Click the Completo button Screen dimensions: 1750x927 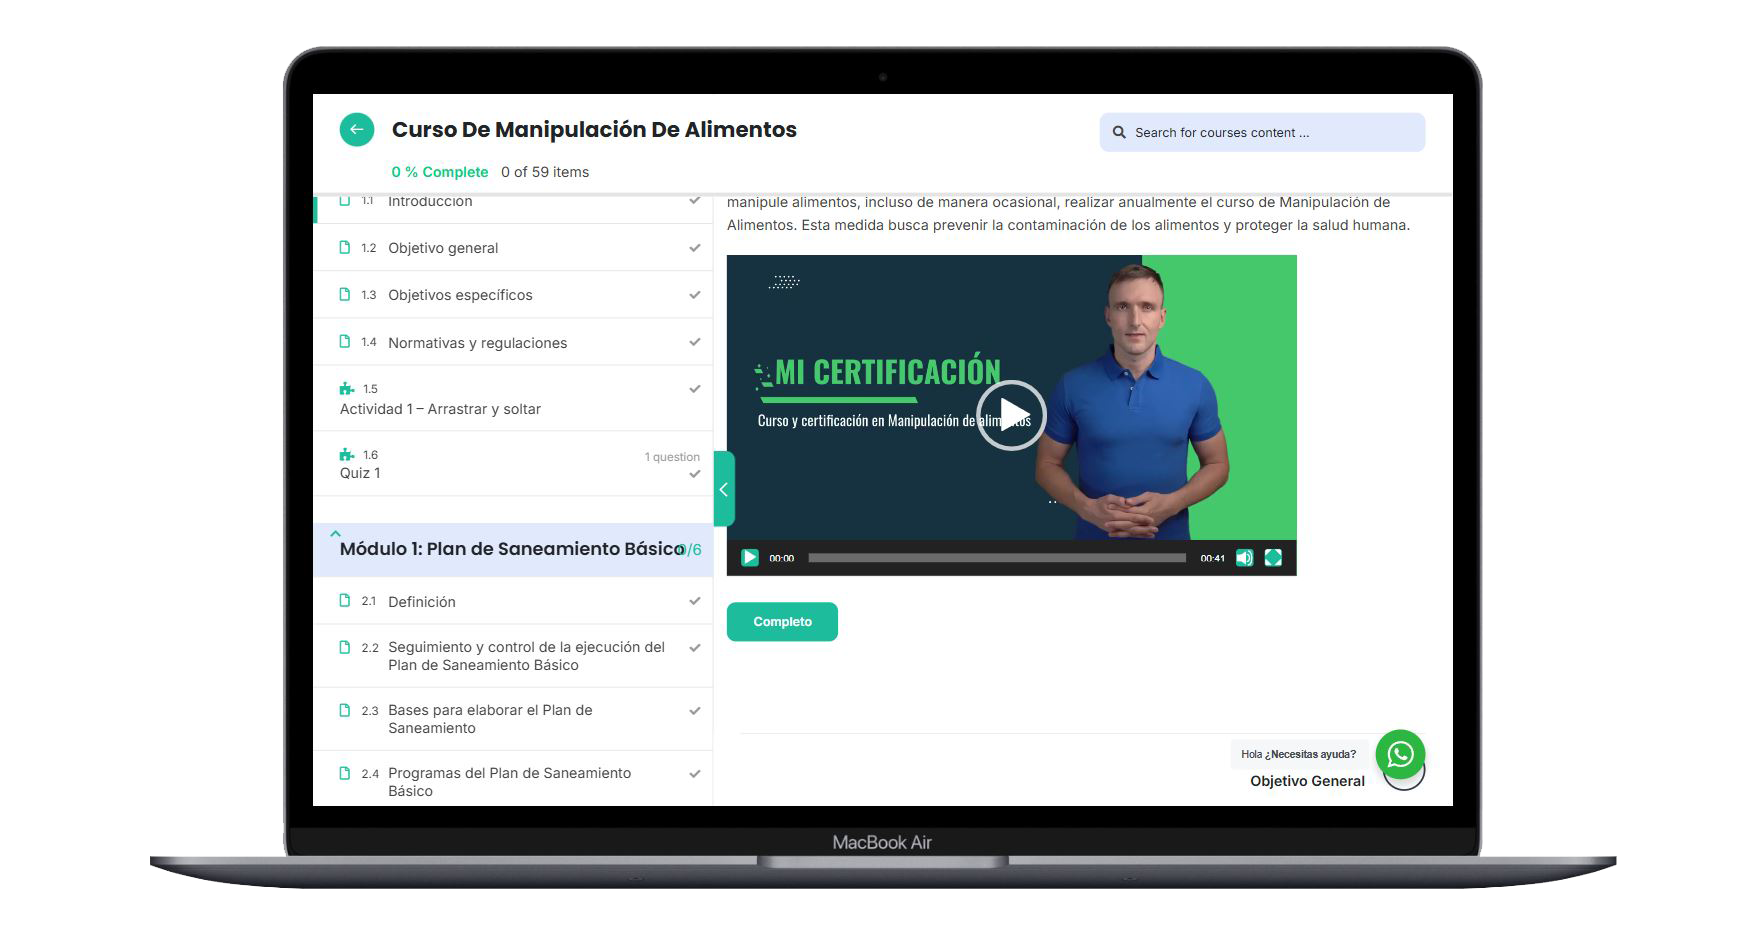pos(782,622)
